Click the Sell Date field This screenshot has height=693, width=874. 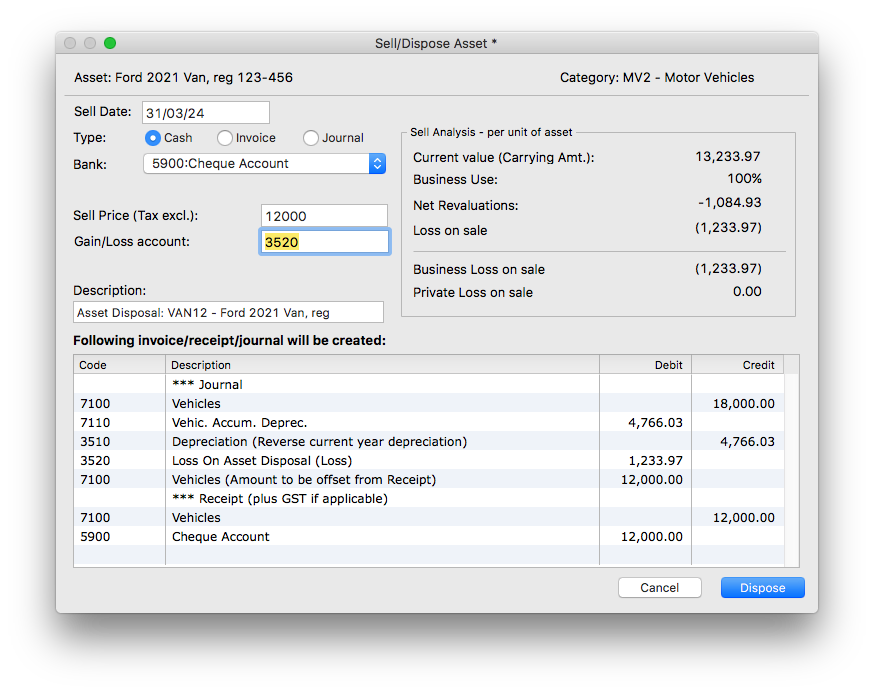[x=206, y=113]
